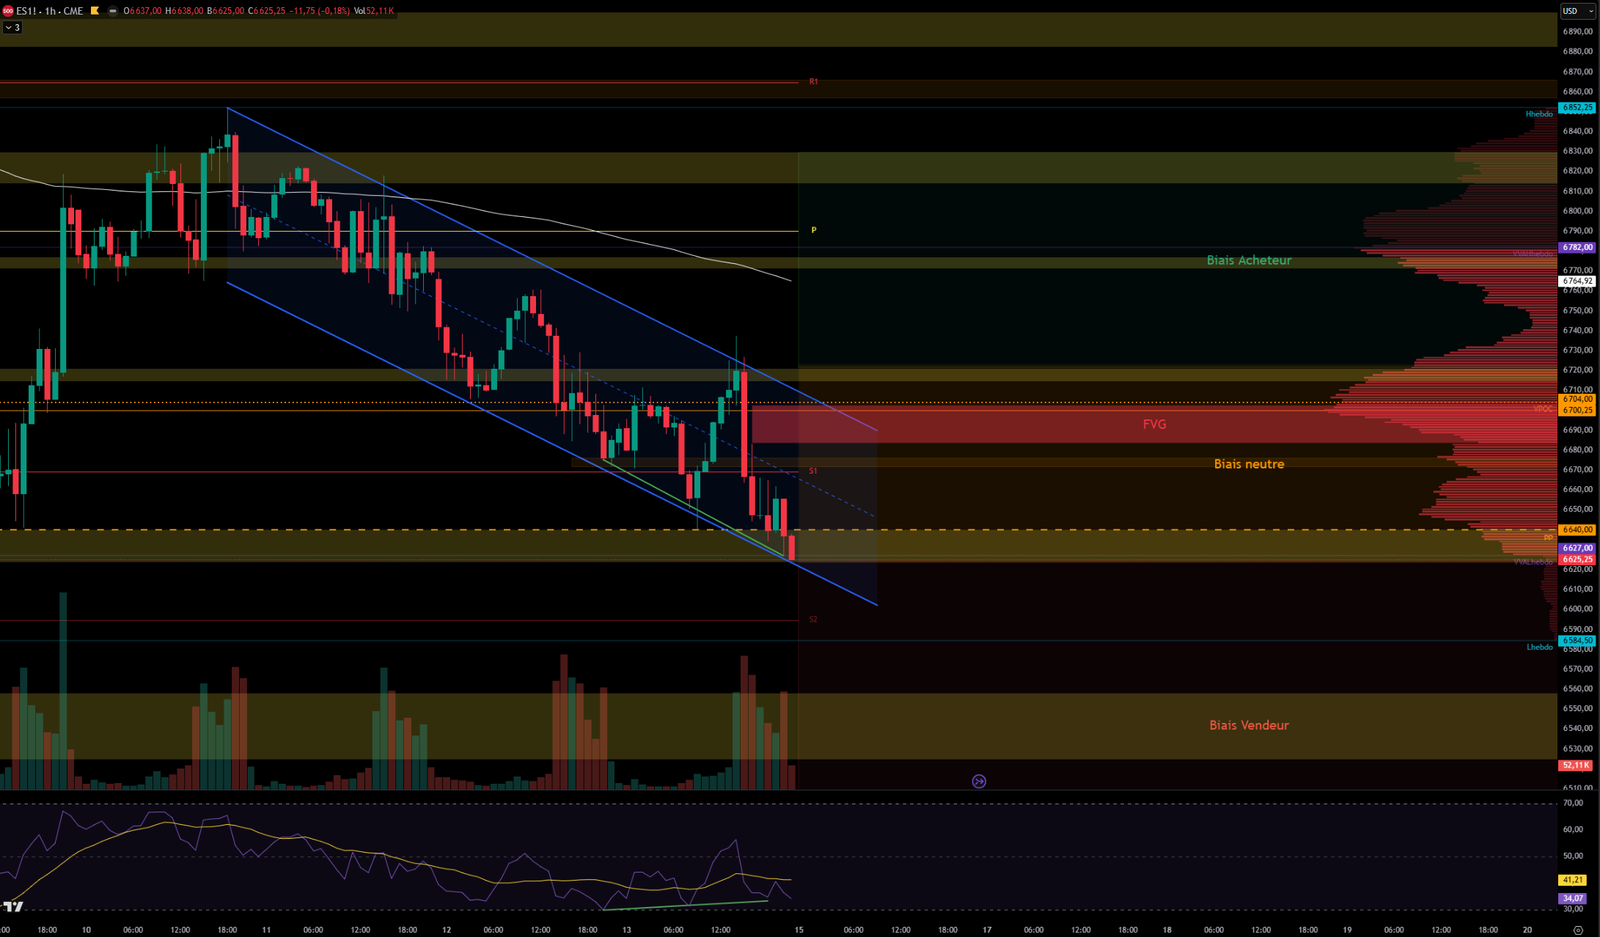Click the R1 pivot level label
1600x937 pixels.
pyautogui.click(x=814, y=81)
